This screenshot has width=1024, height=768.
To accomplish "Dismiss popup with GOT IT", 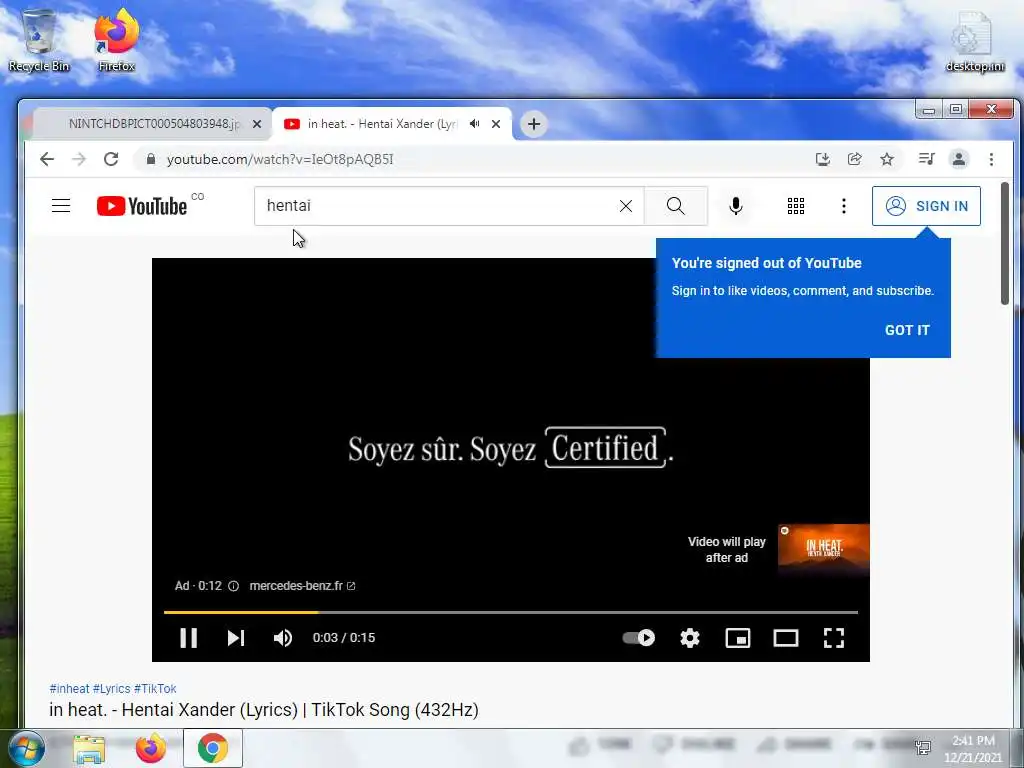I will [x=906, y=330].
